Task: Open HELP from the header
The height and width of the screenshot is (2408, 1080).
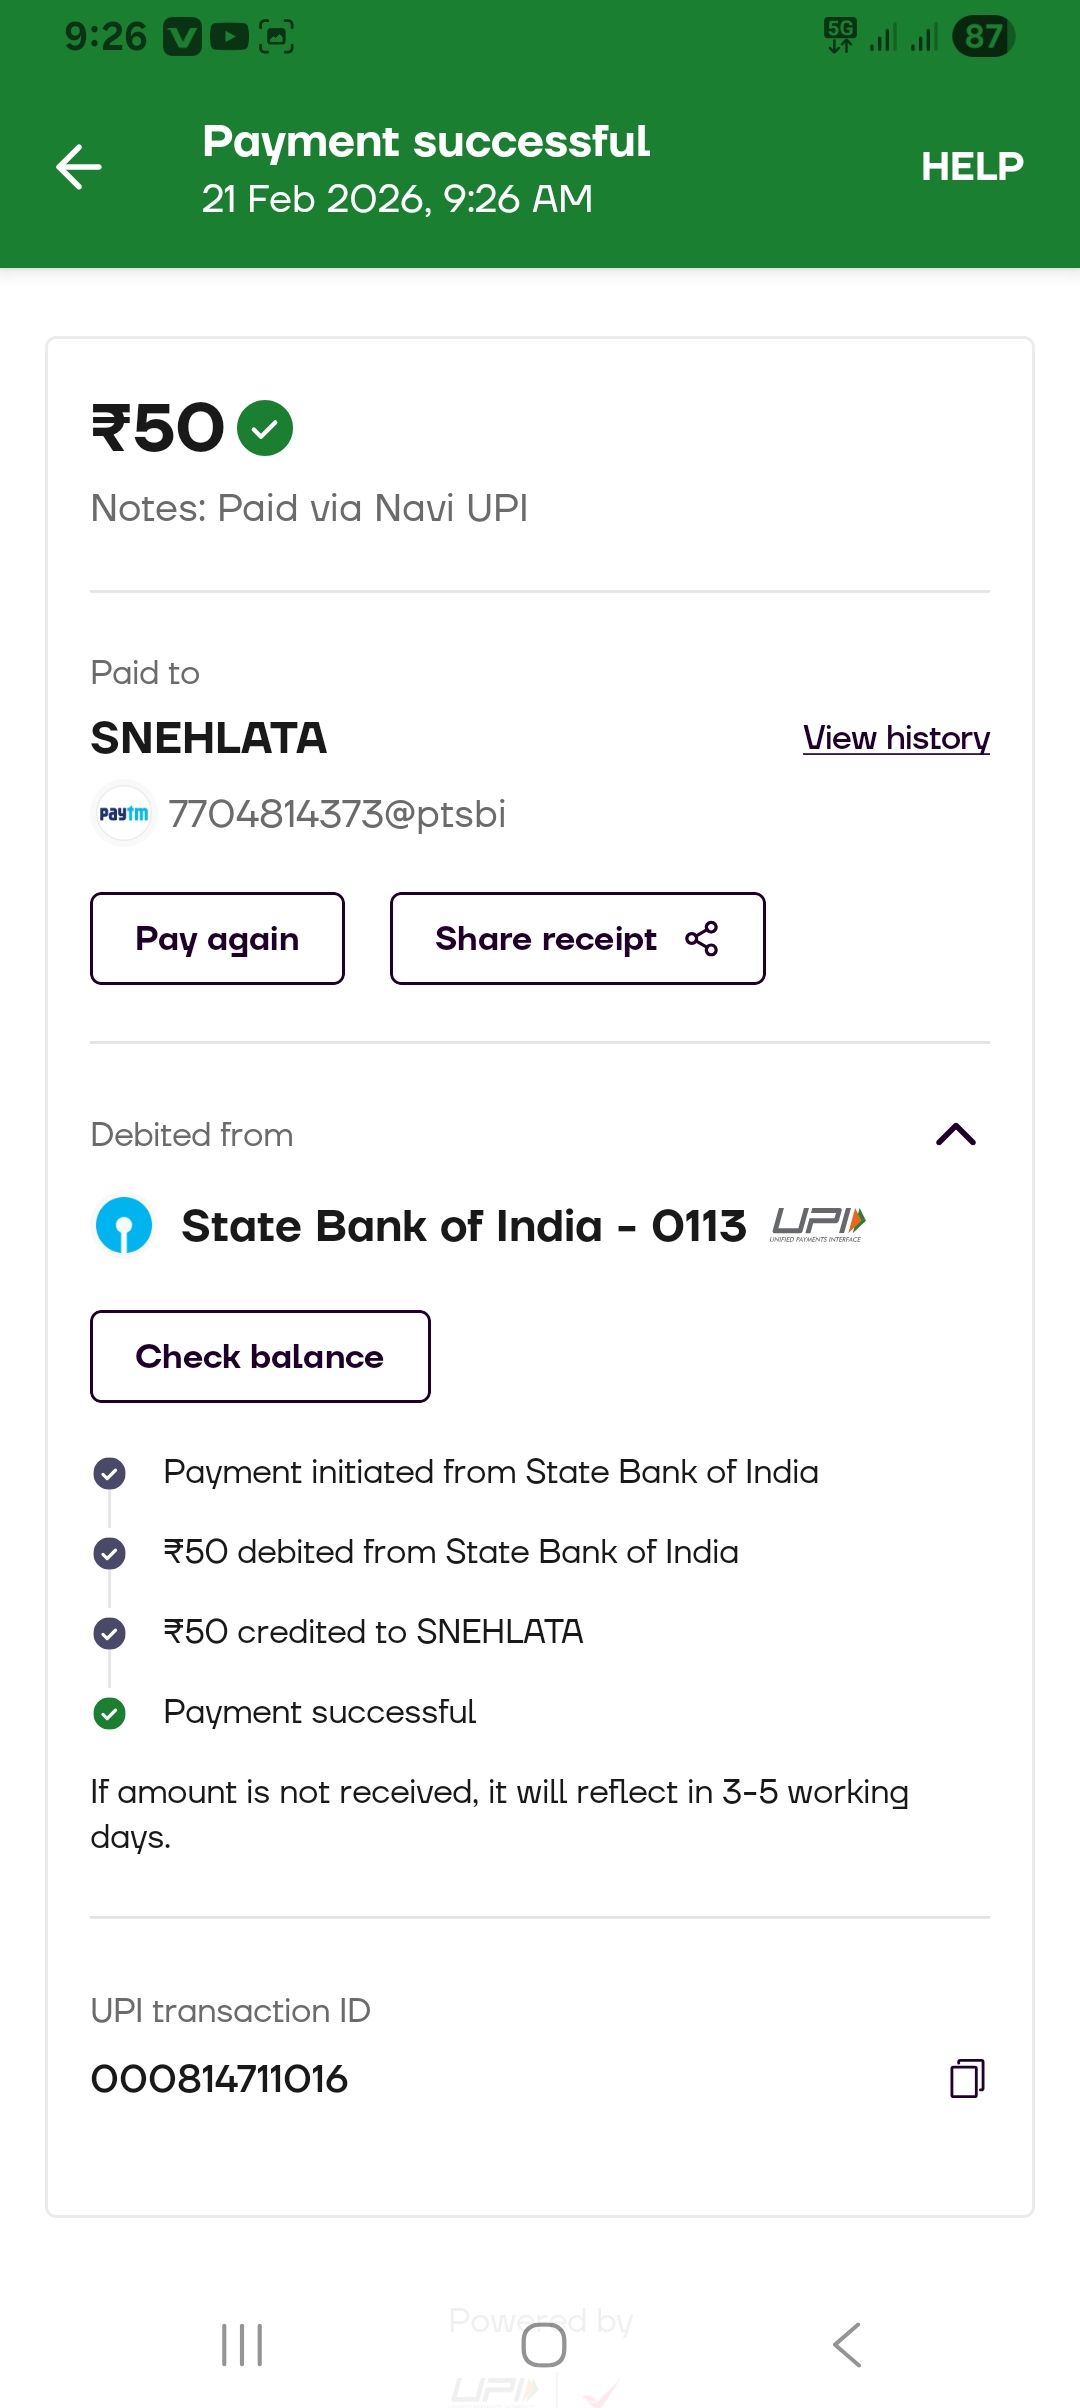Action: pos(971,167)
